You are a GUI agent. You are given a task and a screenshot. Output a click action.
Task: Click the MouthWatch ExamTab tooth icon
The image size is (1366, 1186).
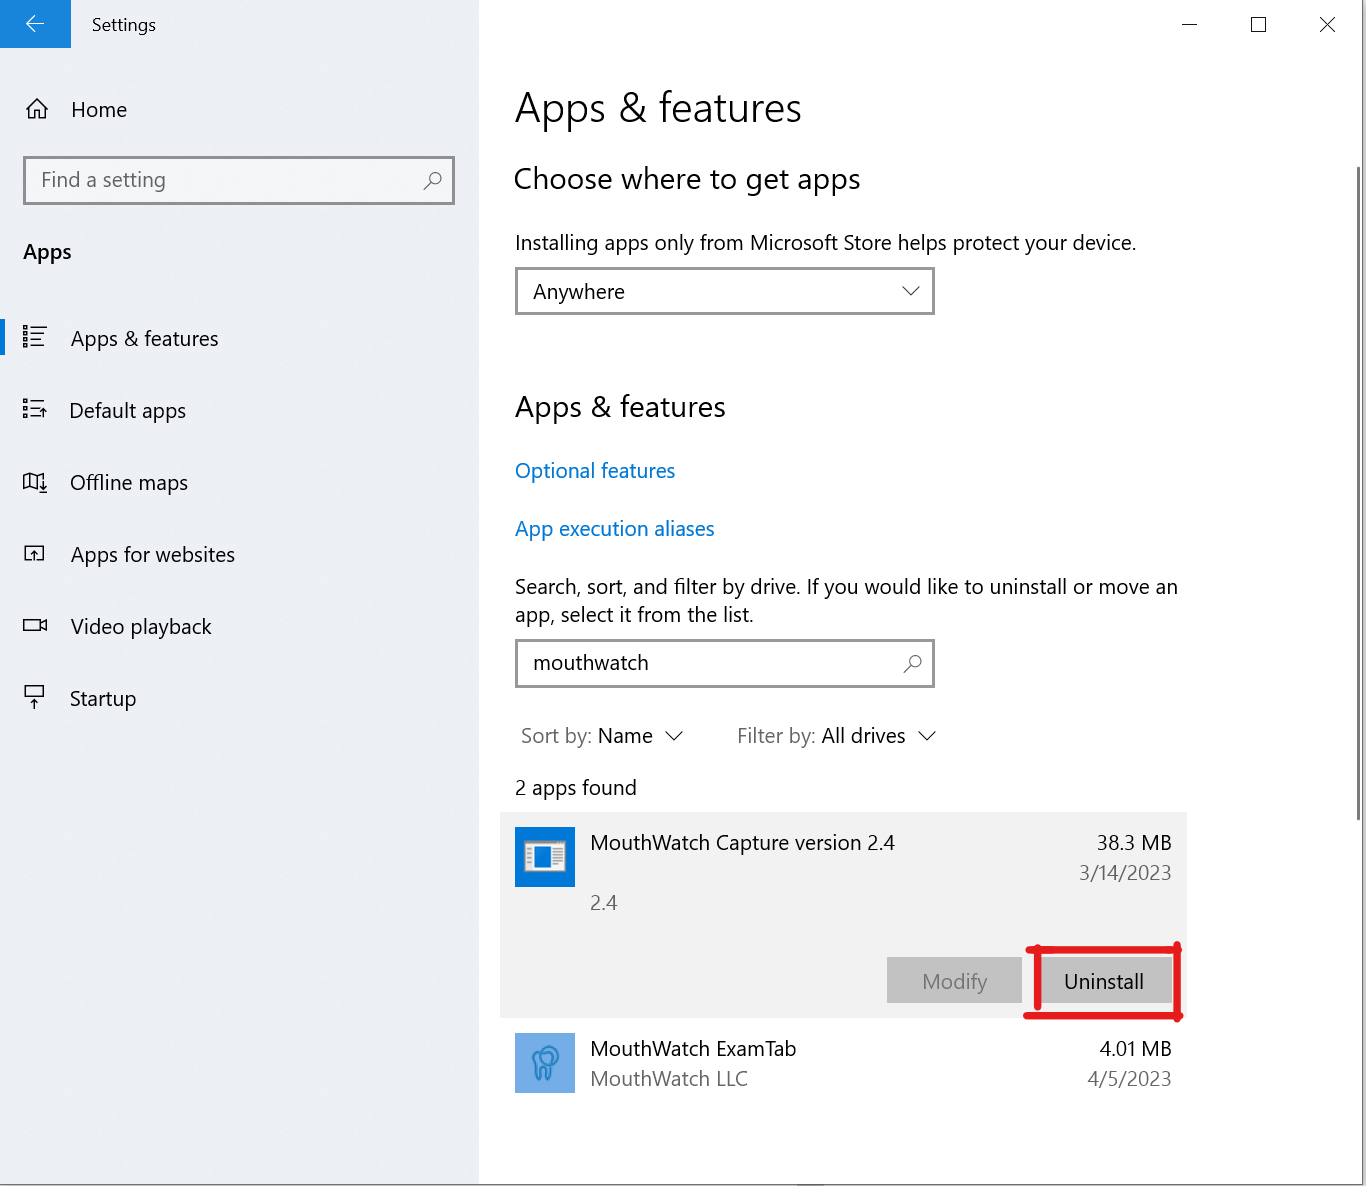point(545,1063)
